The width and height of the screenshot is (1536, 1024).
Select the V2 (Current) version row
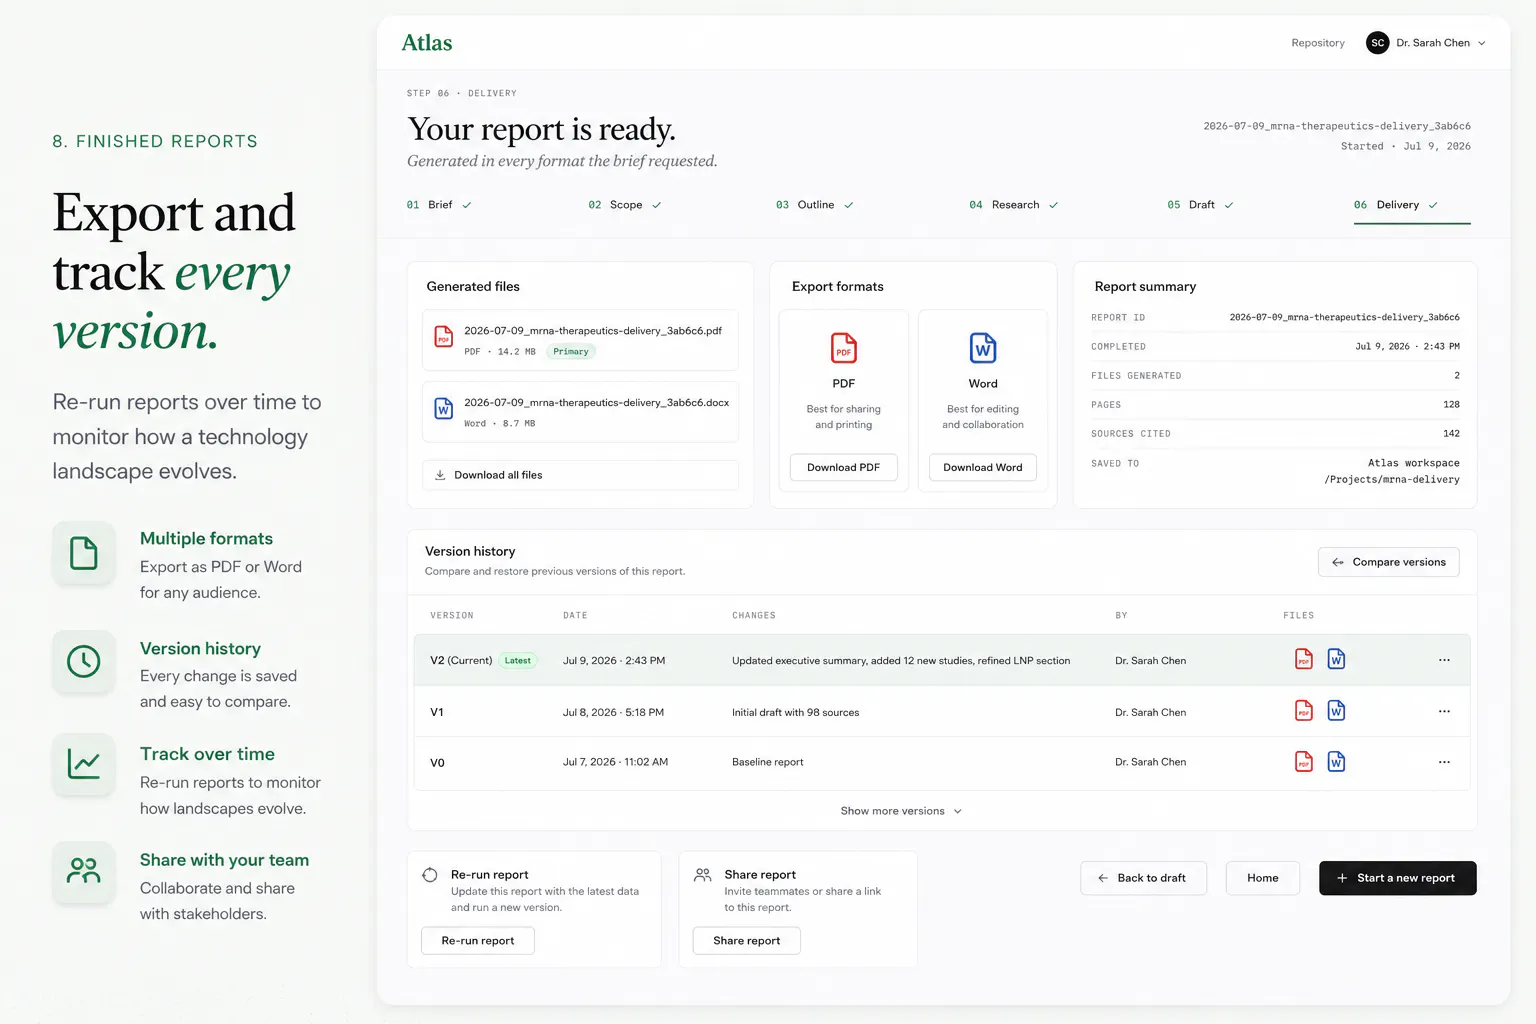click(942, 660)
